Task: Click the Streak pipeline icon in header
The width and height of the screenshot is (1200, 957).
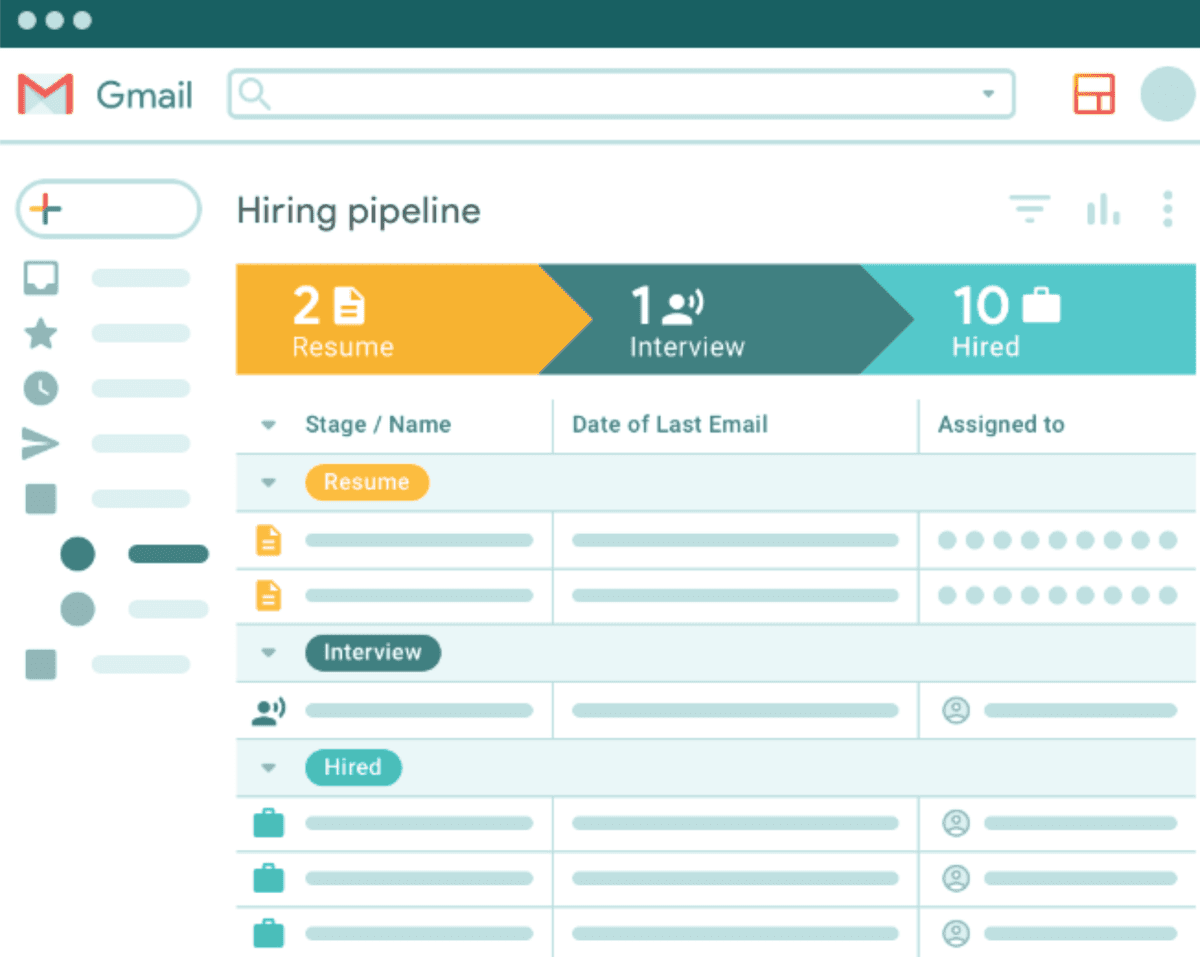Action: [x=1094, y=94]
